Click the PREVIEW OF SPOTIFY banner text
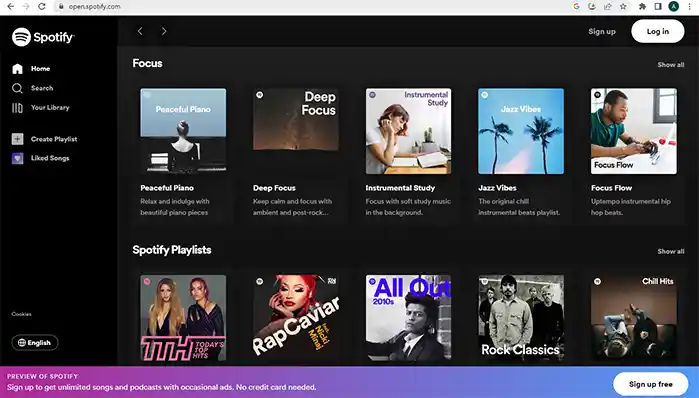This screenshot has width=699, height=398. [42, 376]
